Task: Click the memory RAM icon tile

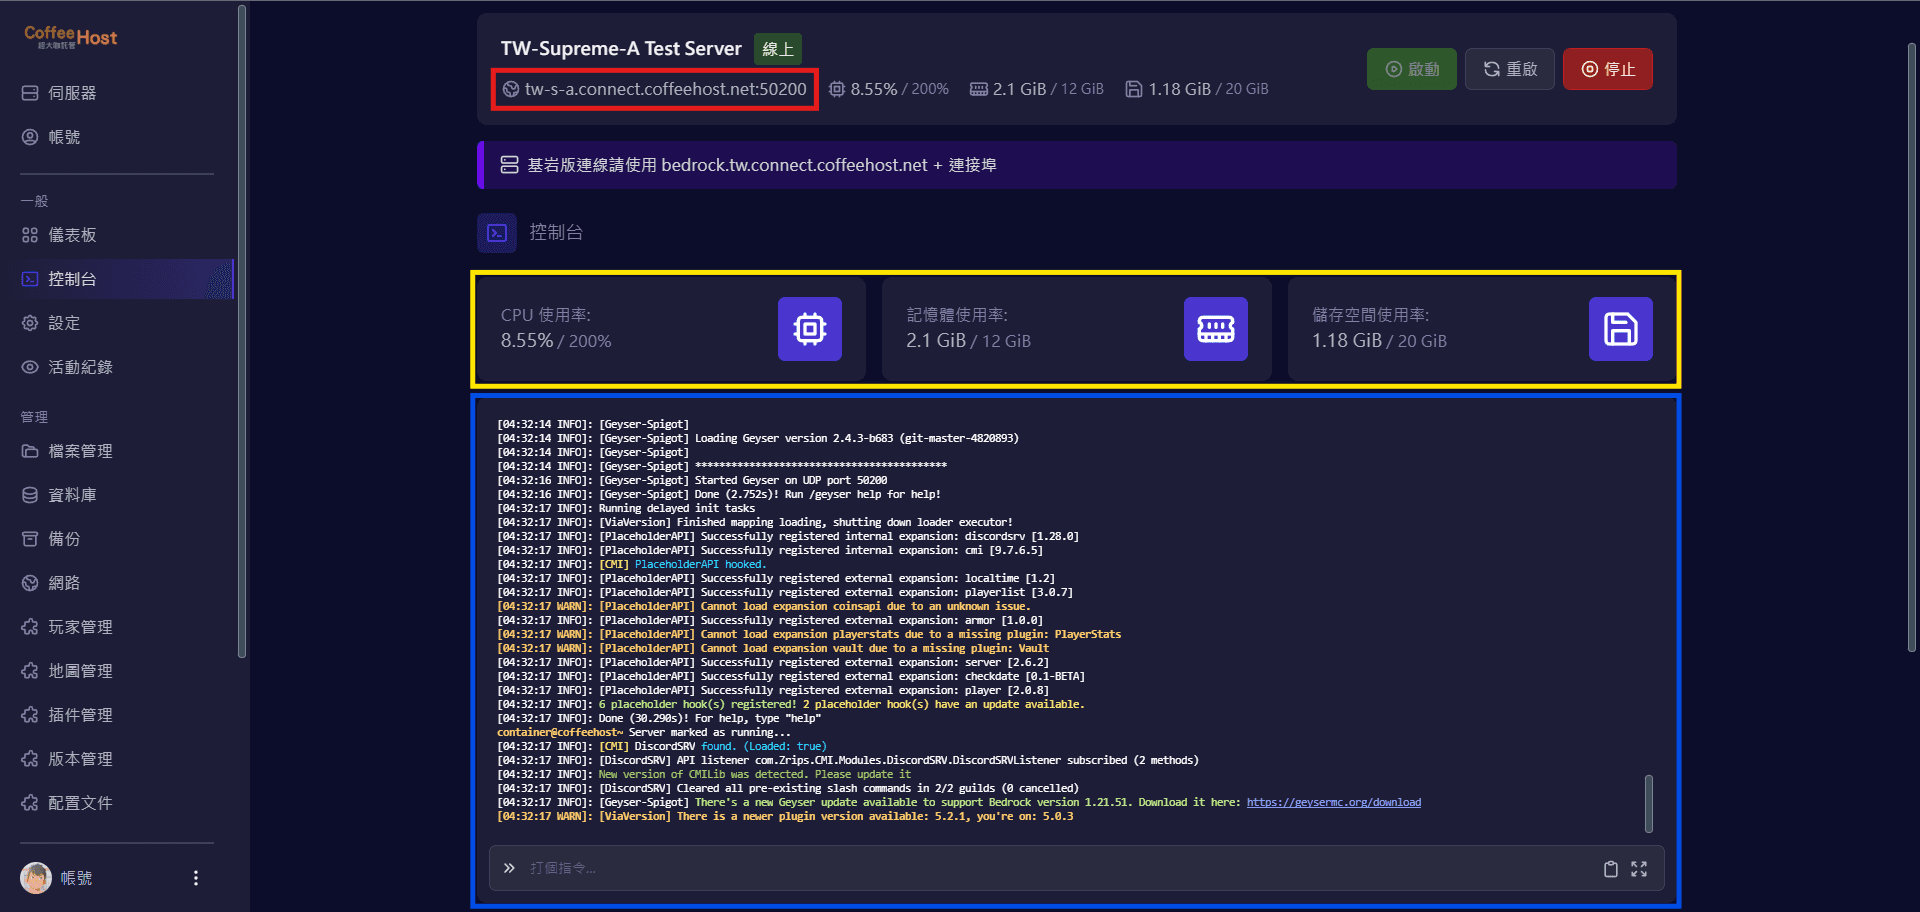Action: click(1216, 329)
